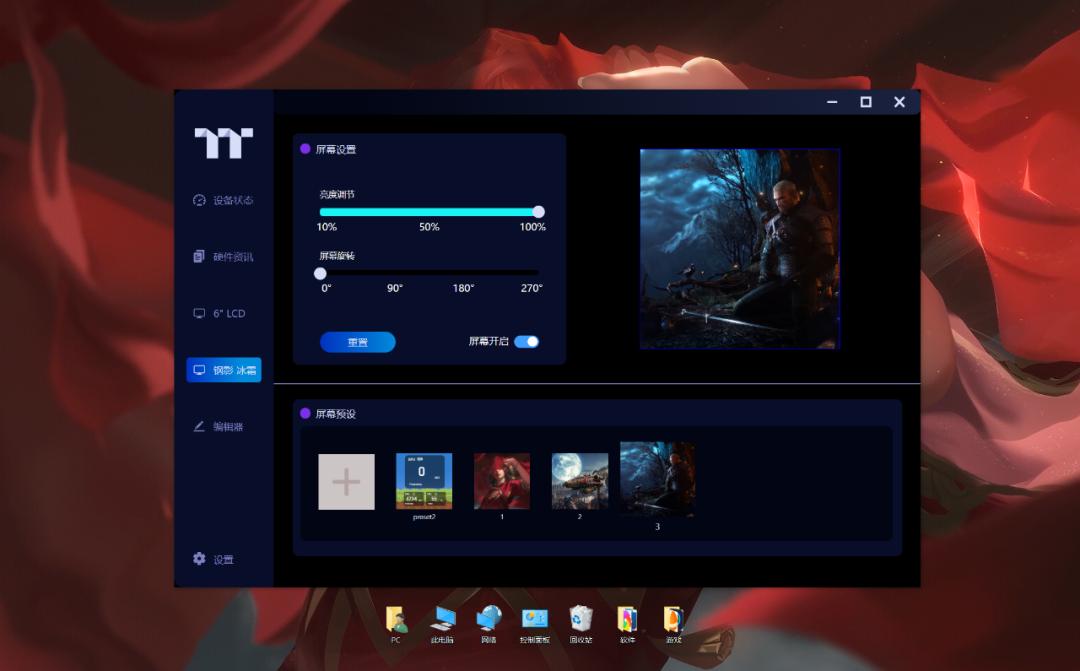The height and width of the screenshot is (671, 1080).
Task: Click the 屏幕设置 section heading
Action: pyautogui.click(x=335, y=149)
